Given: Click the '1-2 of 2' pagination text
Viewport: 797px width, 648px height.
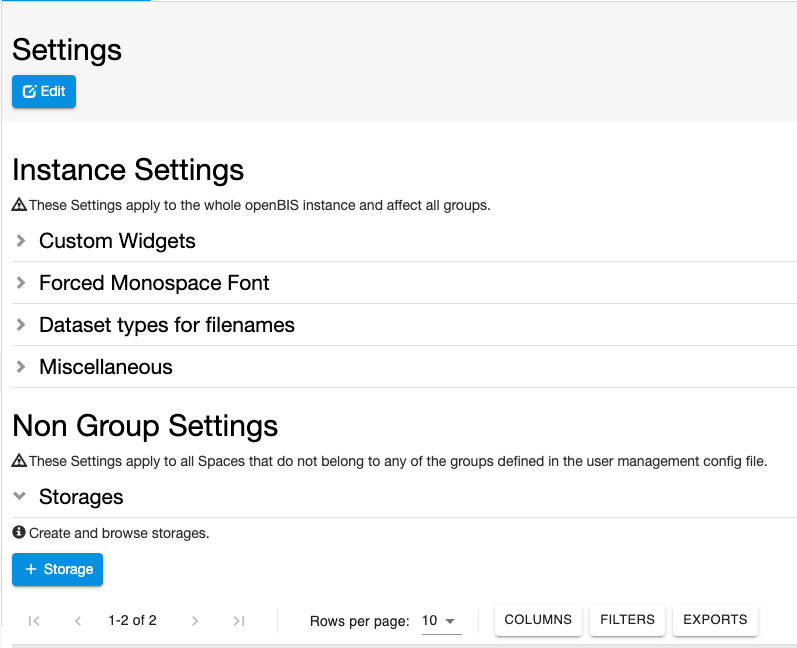Looking at the screenshot, I should 132,621.
